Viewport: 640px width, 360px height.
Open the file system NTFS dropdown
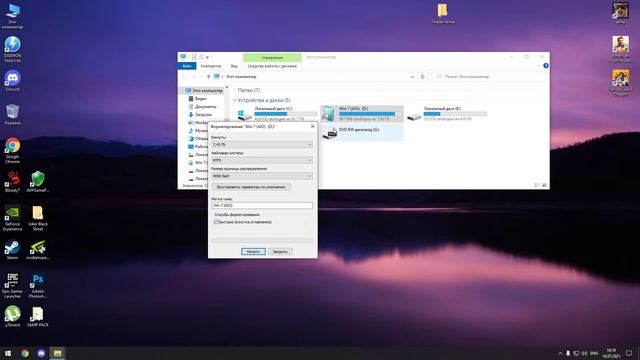point(262,160)
